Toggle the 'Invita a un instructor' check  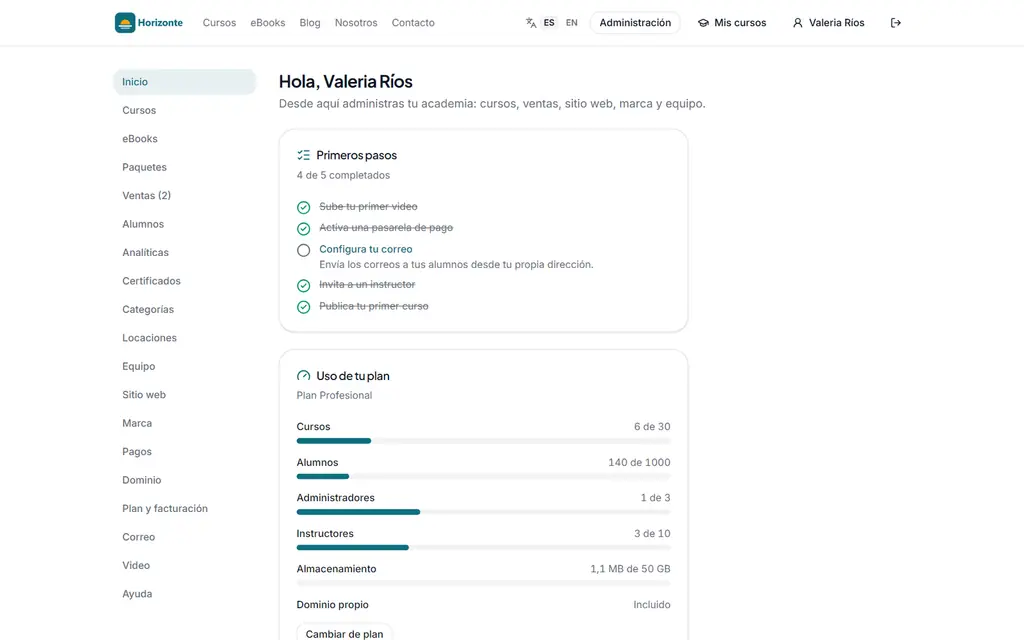pos(304,285)
